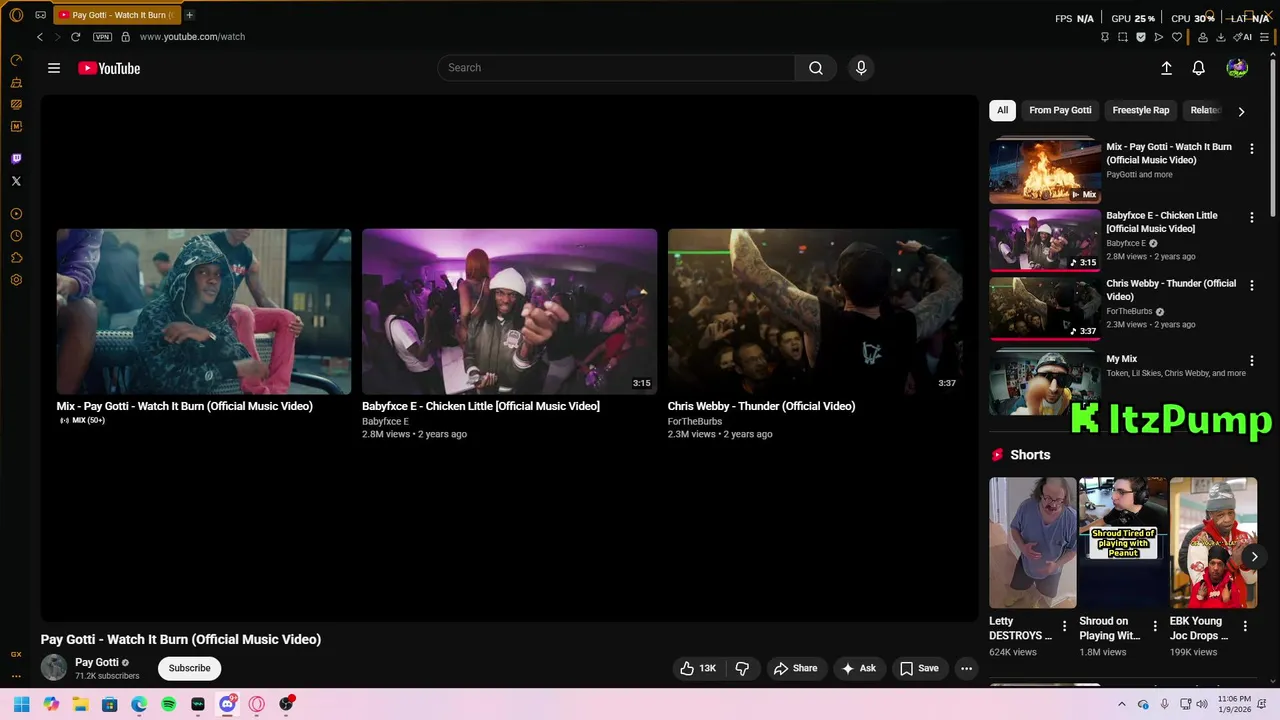The height and width of the screenshot is (720, 1280).
Task: Go to the YouTube home logo
Action: pyautogui.click(x=109, y=68)
